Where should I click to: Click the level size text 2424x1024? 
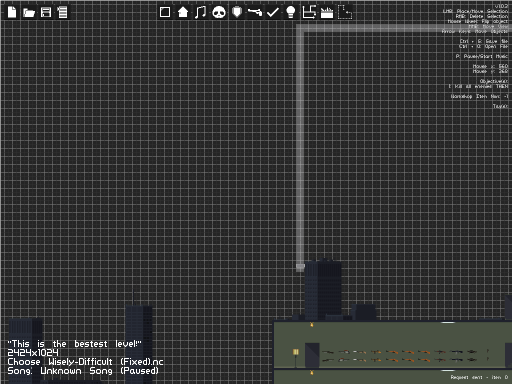[33, 353]
